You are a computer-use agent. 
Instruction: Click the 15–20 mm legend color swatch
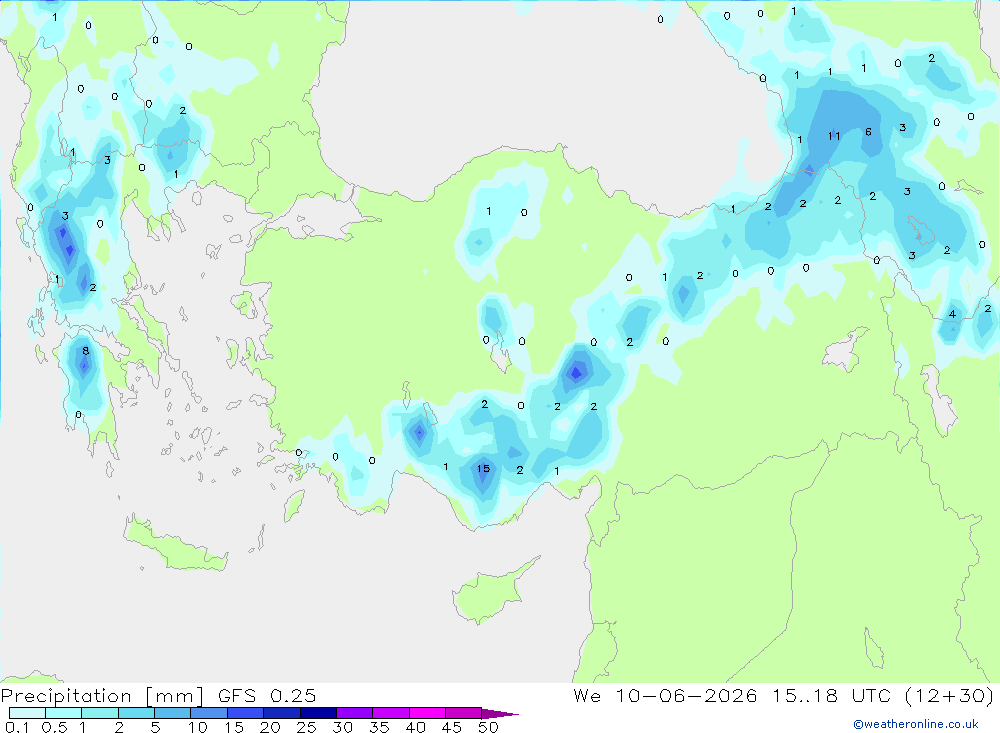click(x=246, y=713)
